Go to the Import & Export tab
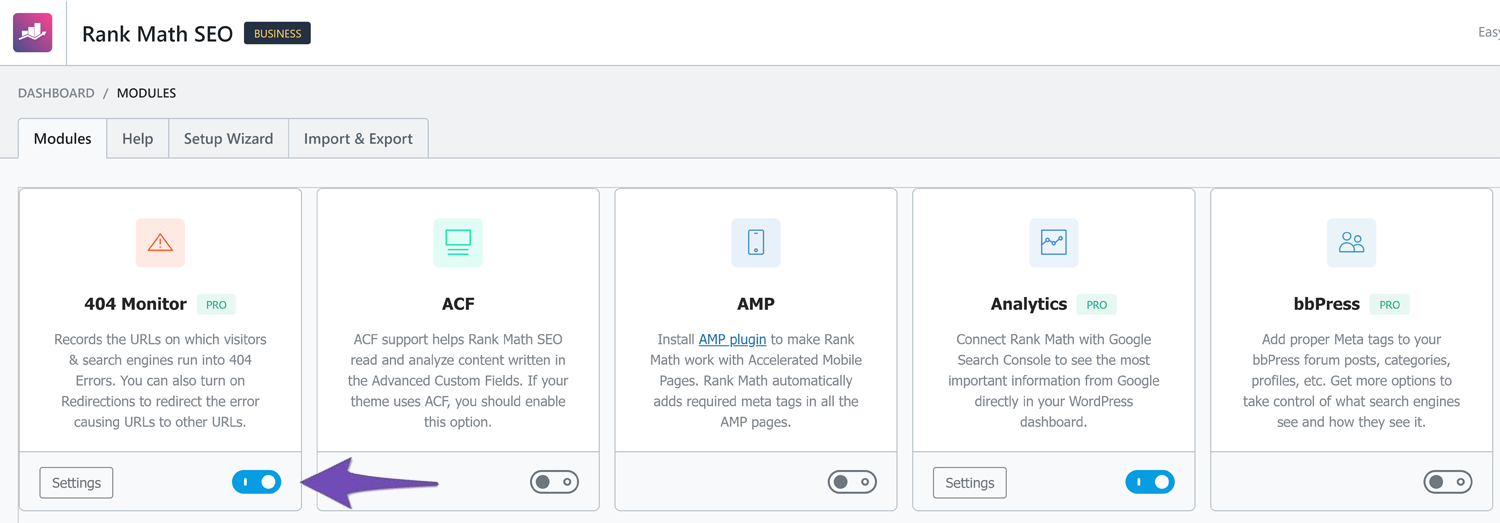The width and height of the screenshot is (1500, 523). point(358,139)
